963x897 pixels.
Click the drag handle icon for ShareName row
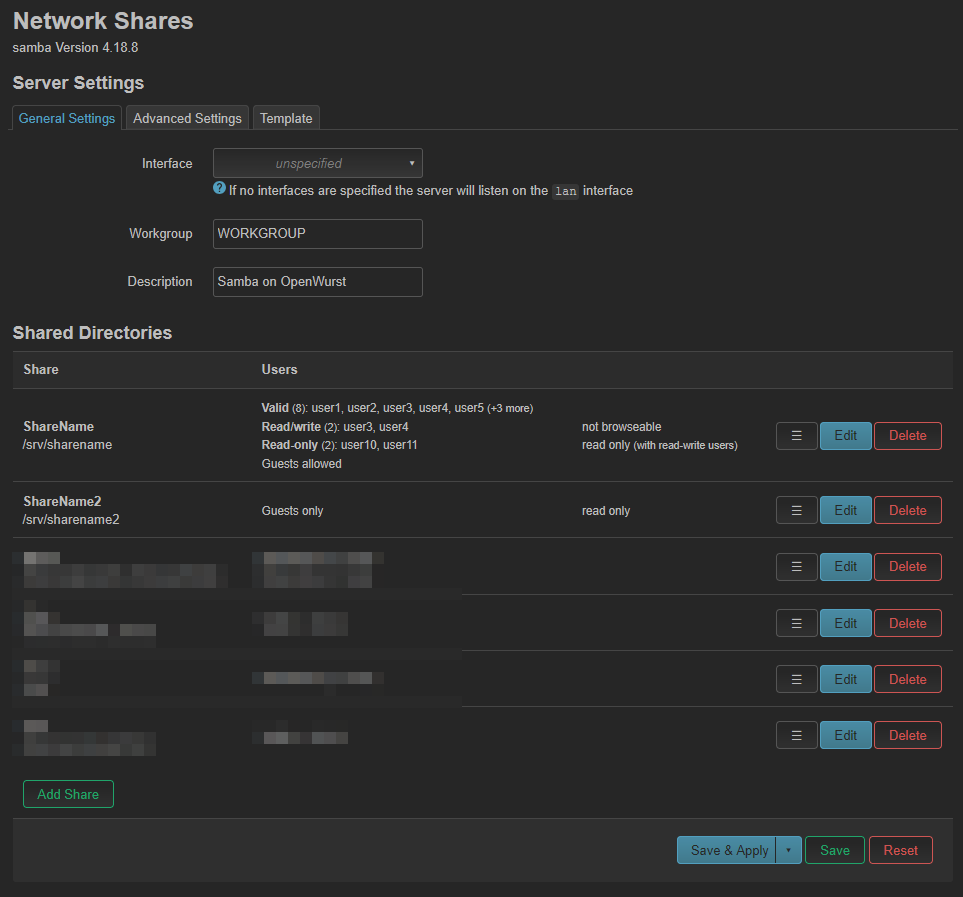(796, 436)
